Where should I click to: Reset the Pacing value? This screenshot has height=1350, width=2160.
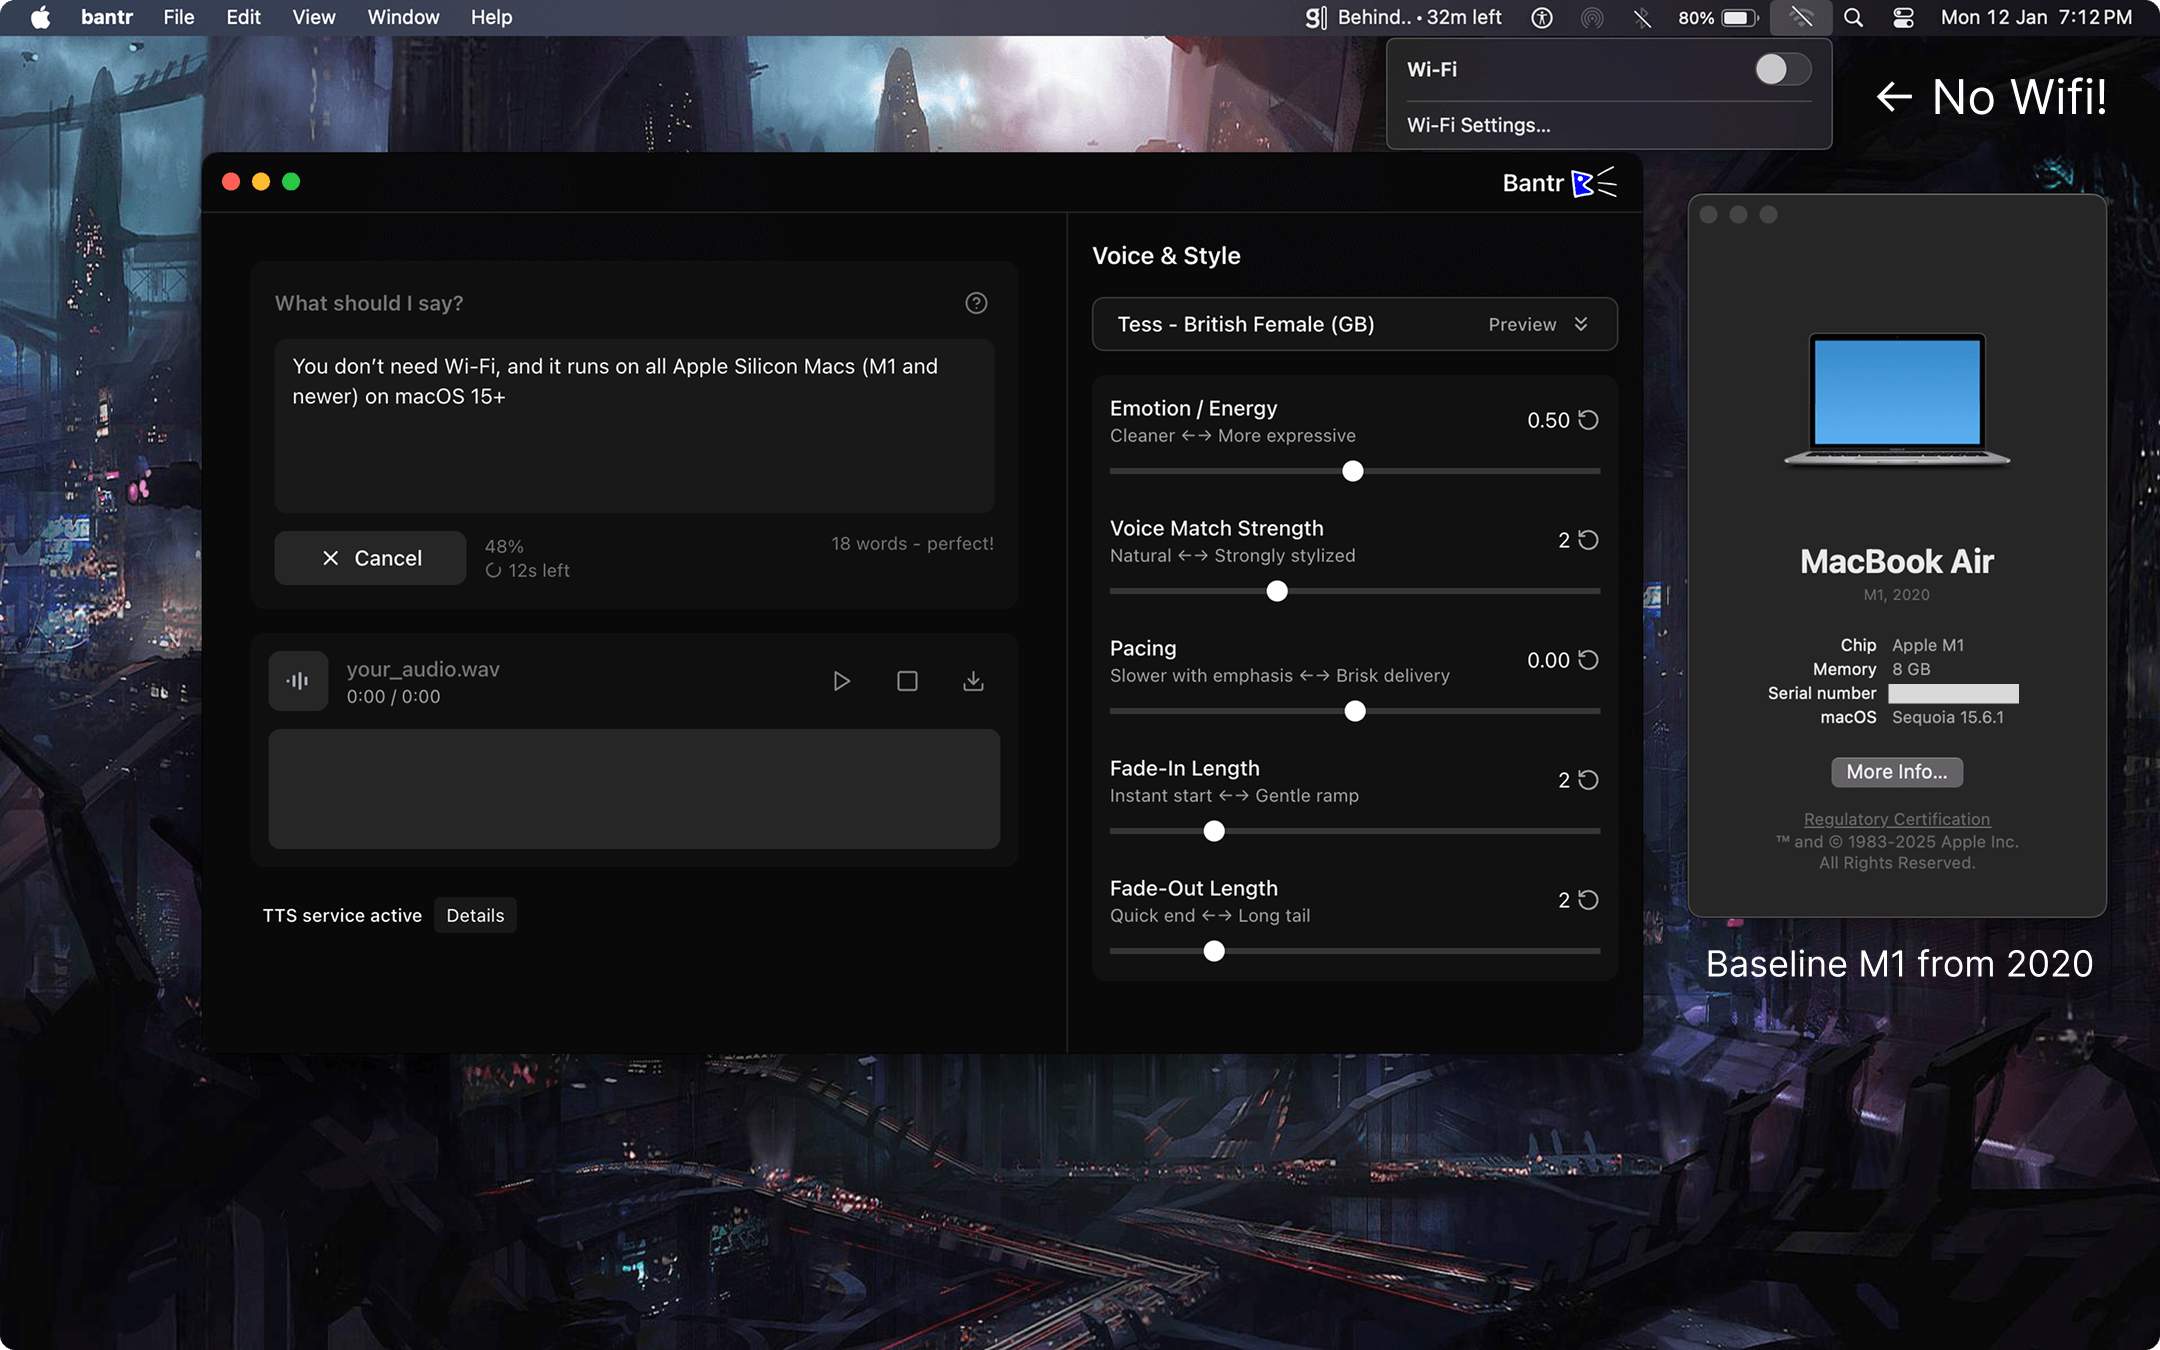pos(1588,660)
